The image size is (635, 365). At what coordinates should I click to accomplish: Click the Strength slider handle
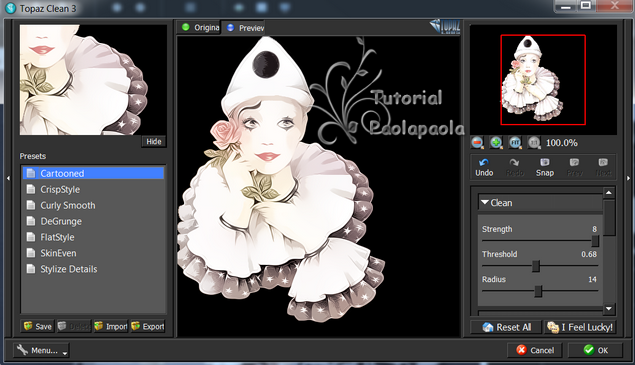point(595,241)
